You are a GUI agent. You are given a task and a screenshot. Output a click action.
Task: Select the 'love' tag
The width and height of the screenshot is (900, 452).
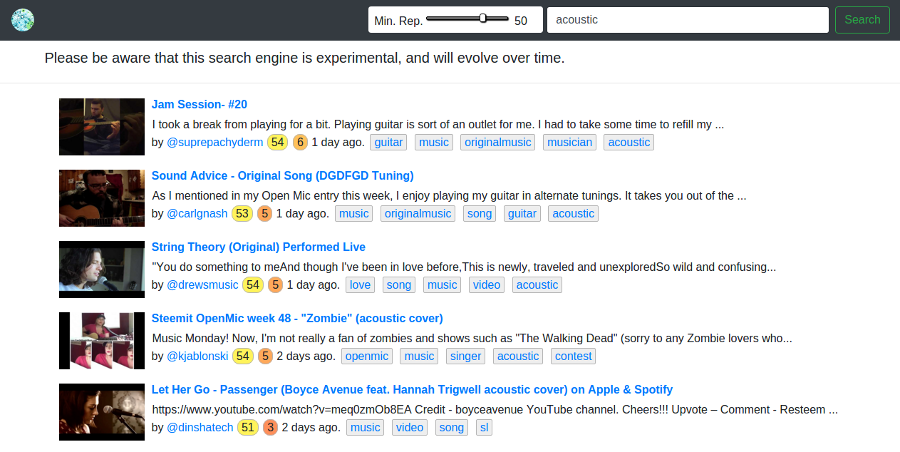point(360,285)
